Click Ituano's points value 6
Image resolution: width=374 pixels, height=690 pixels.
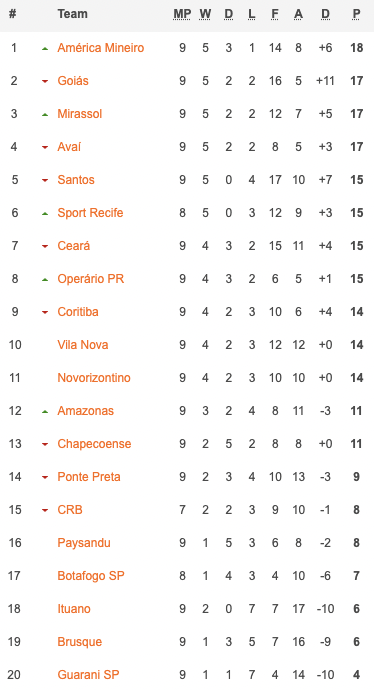pos(356,609)
